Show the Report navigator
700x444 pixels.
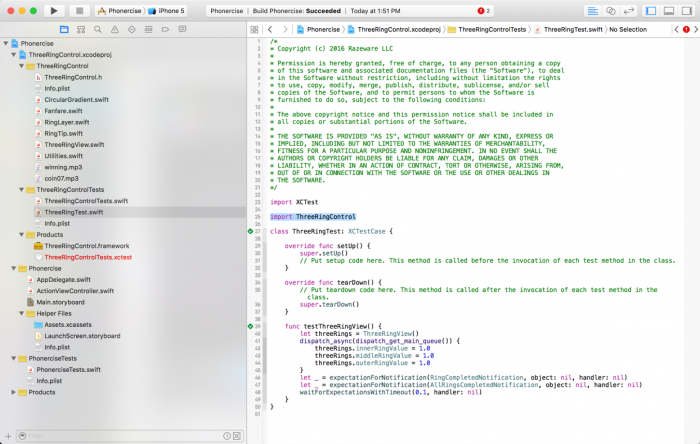[182, 29]
